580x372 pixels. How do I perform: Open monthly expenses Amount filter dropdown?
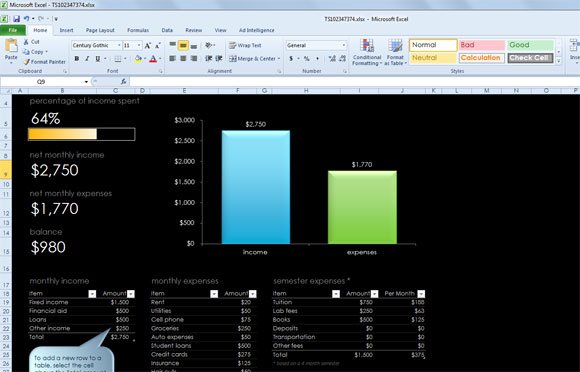(x=253, y=294)
